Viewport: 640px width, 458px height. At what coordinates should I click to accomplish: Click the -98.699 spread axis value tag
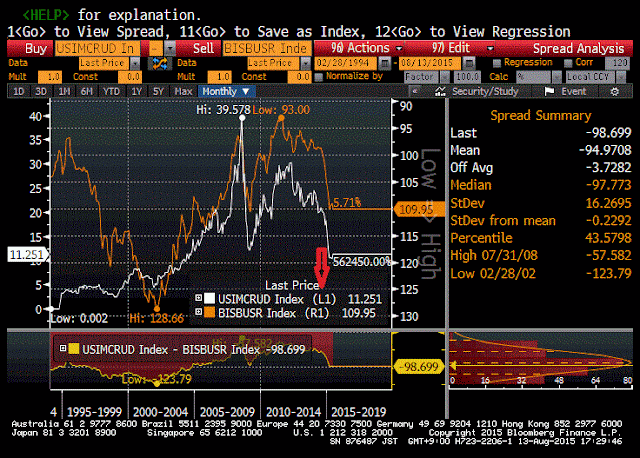418,367
